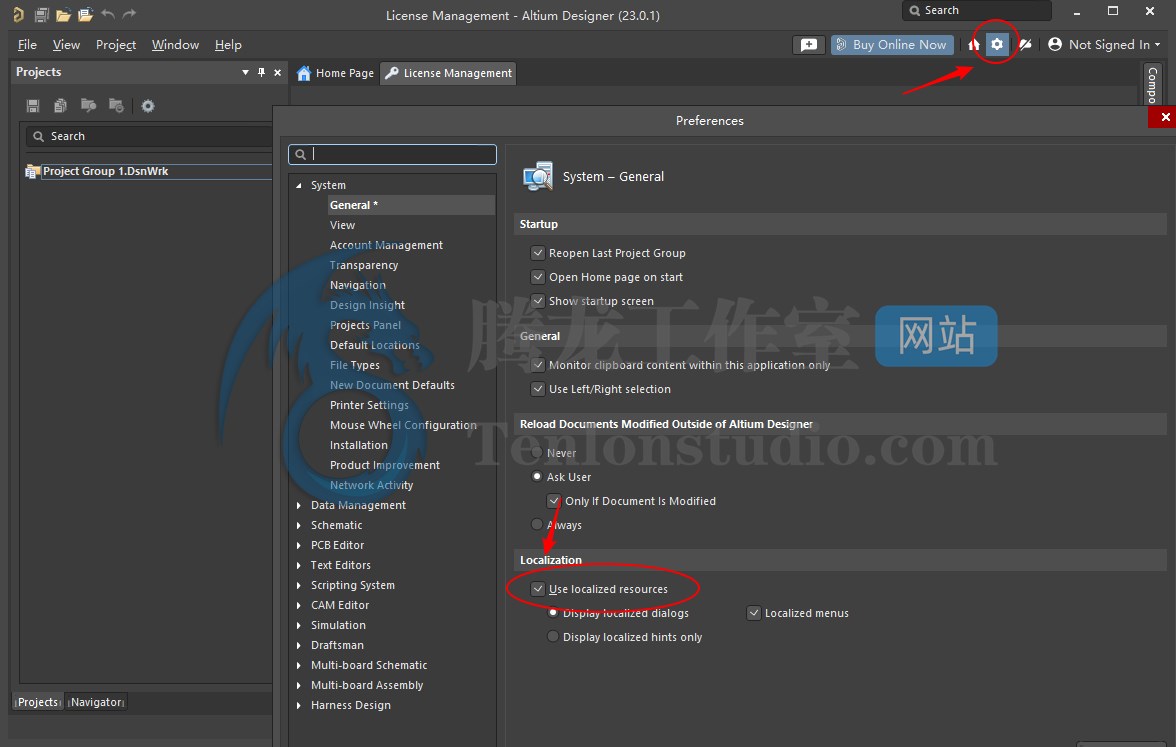The width and height of the screenshot is (1176, 747).
Task: Click the user account avatar icon
Action: [x=1054, y=44]
